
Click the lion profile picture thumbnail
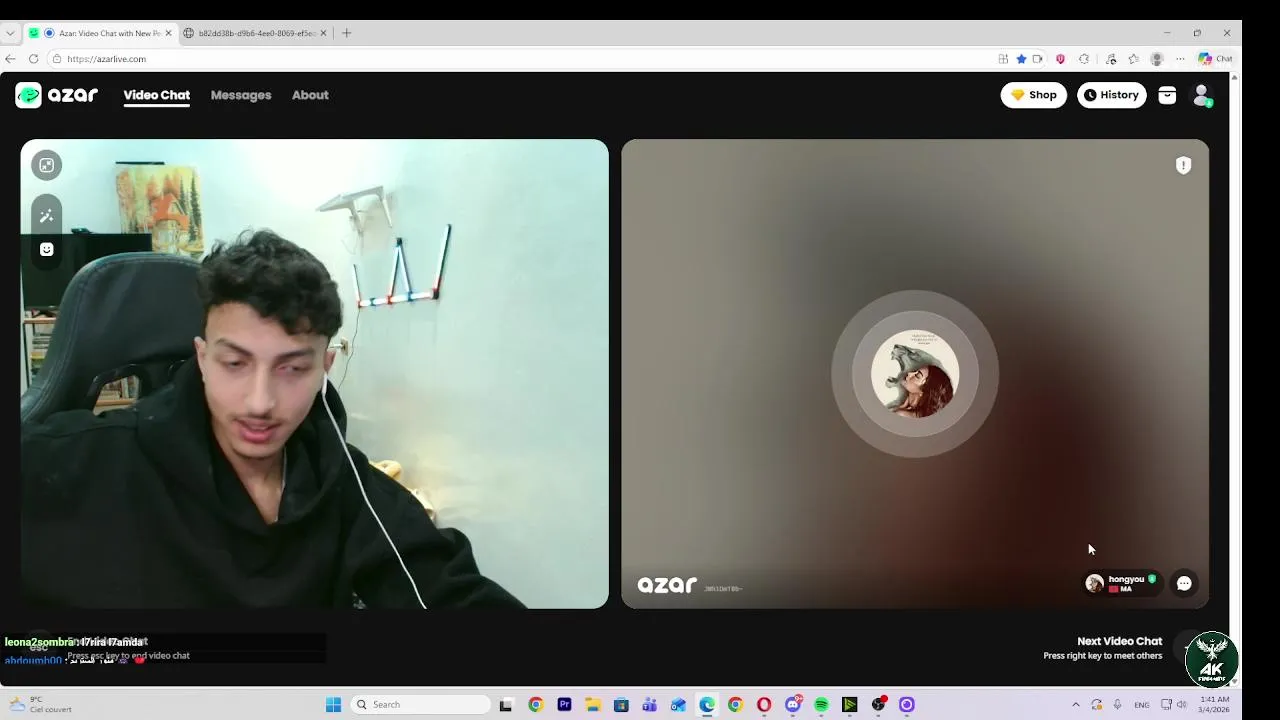click(x=915, y=374)
